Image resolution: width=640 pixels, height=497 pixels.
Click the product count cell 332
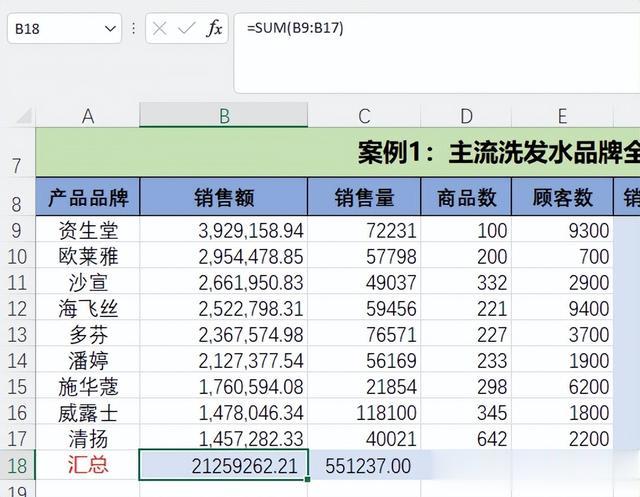click(466, 281)
